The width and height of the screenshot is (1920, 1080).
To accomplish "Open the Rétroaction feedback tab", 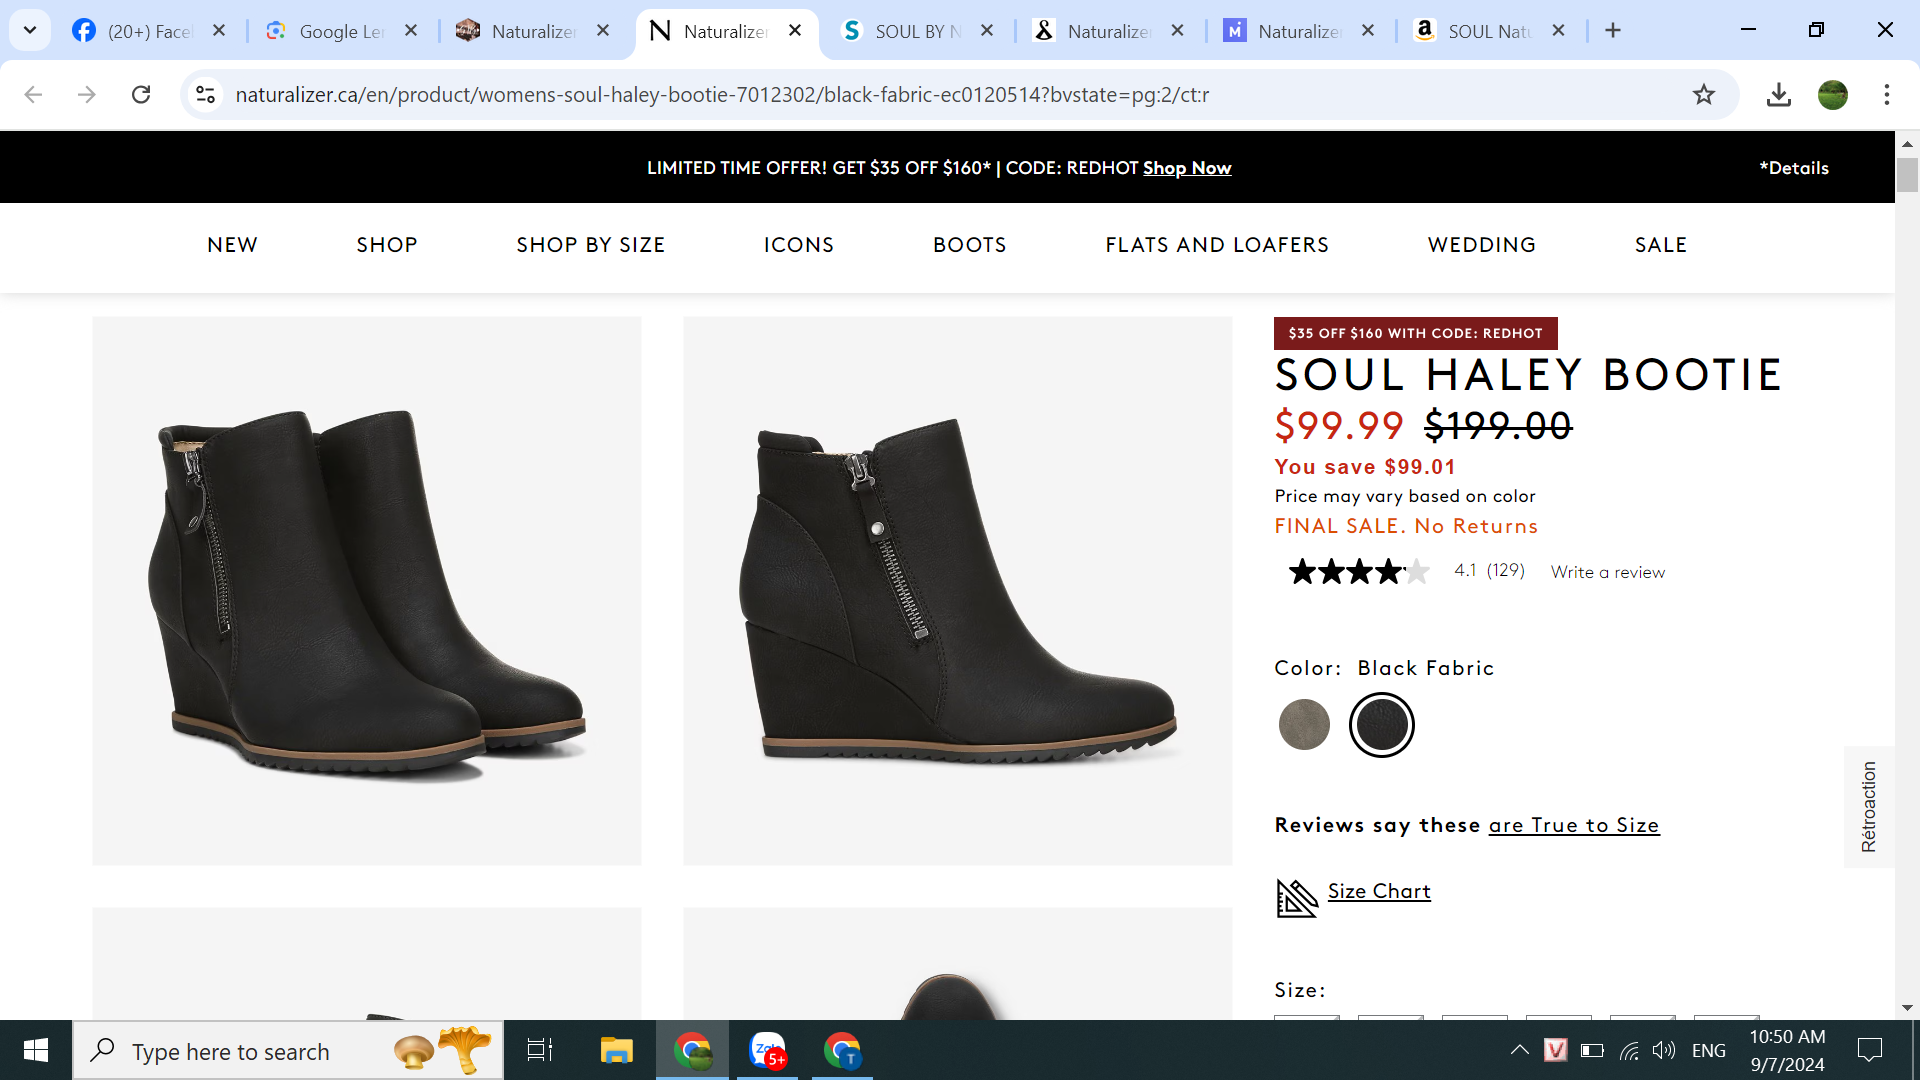I will coord(1868,806).
